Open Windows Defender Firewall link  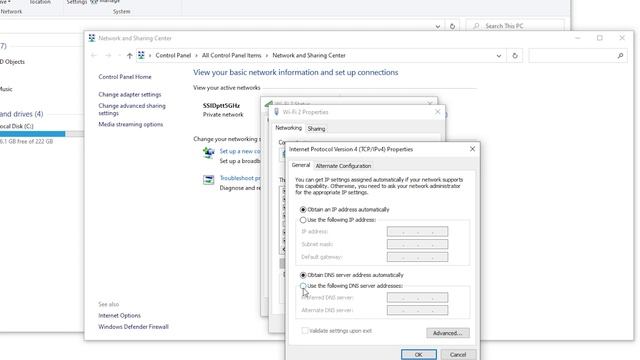click(133, 327)
